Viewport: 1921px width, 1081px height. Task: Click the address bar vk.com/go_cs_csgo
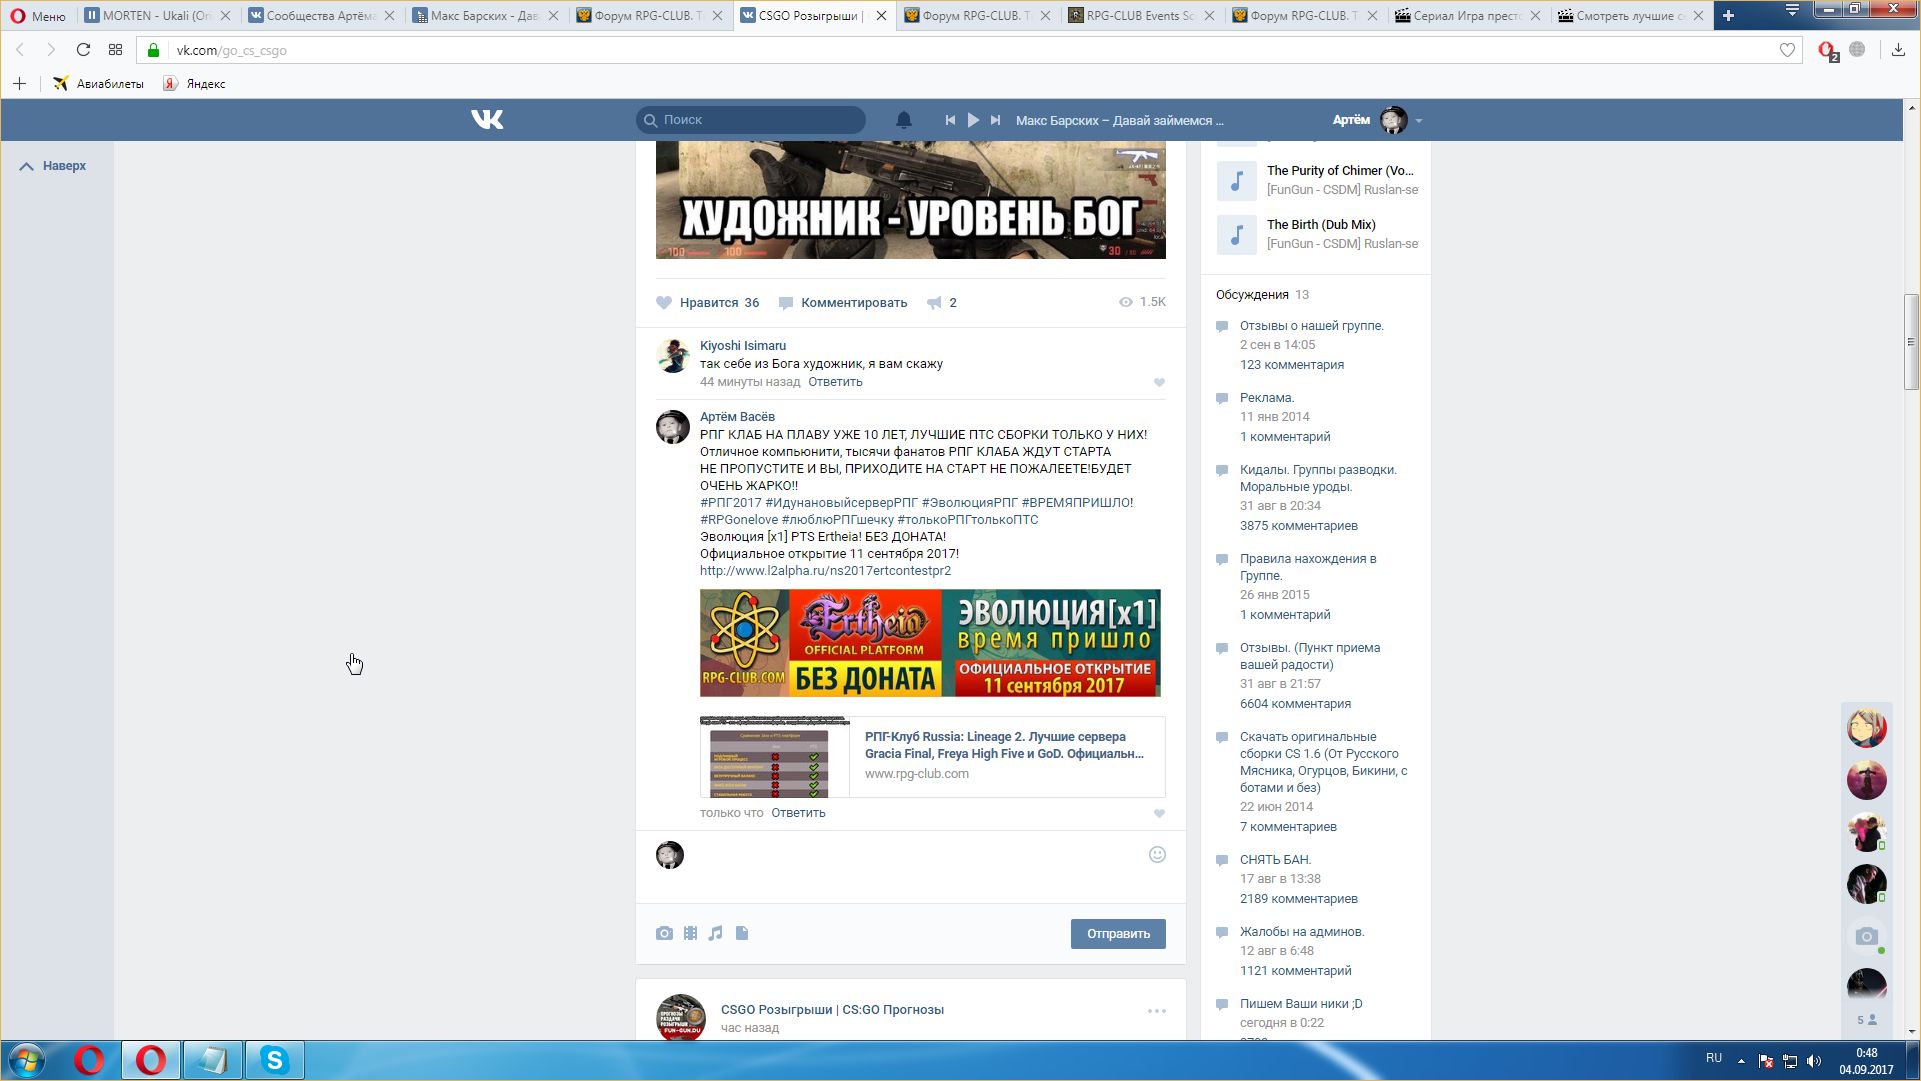click(970, 50)
